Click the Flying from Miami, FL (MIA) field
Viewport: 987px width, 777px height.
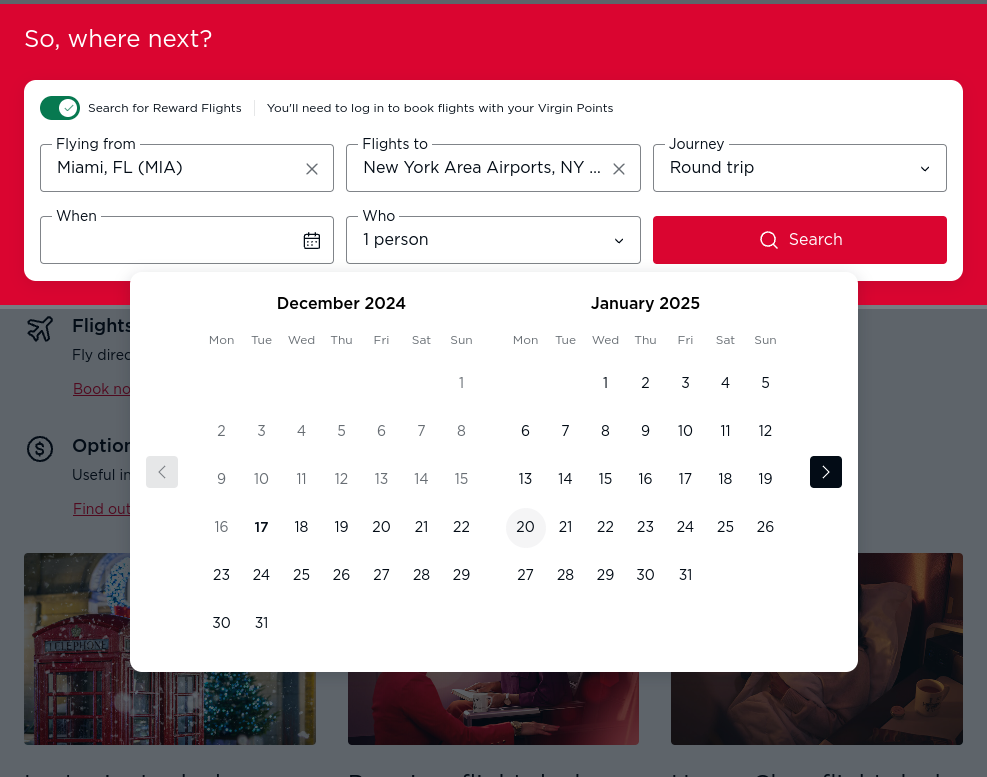[x=187, y=168]
